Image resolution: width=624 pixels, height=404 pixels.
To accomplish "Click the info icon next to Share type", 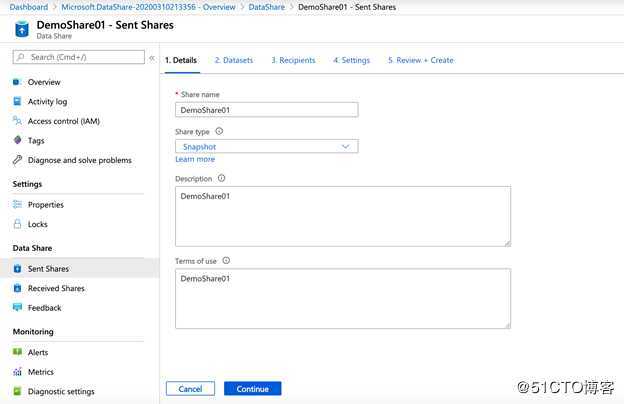I will pos(219,131).
